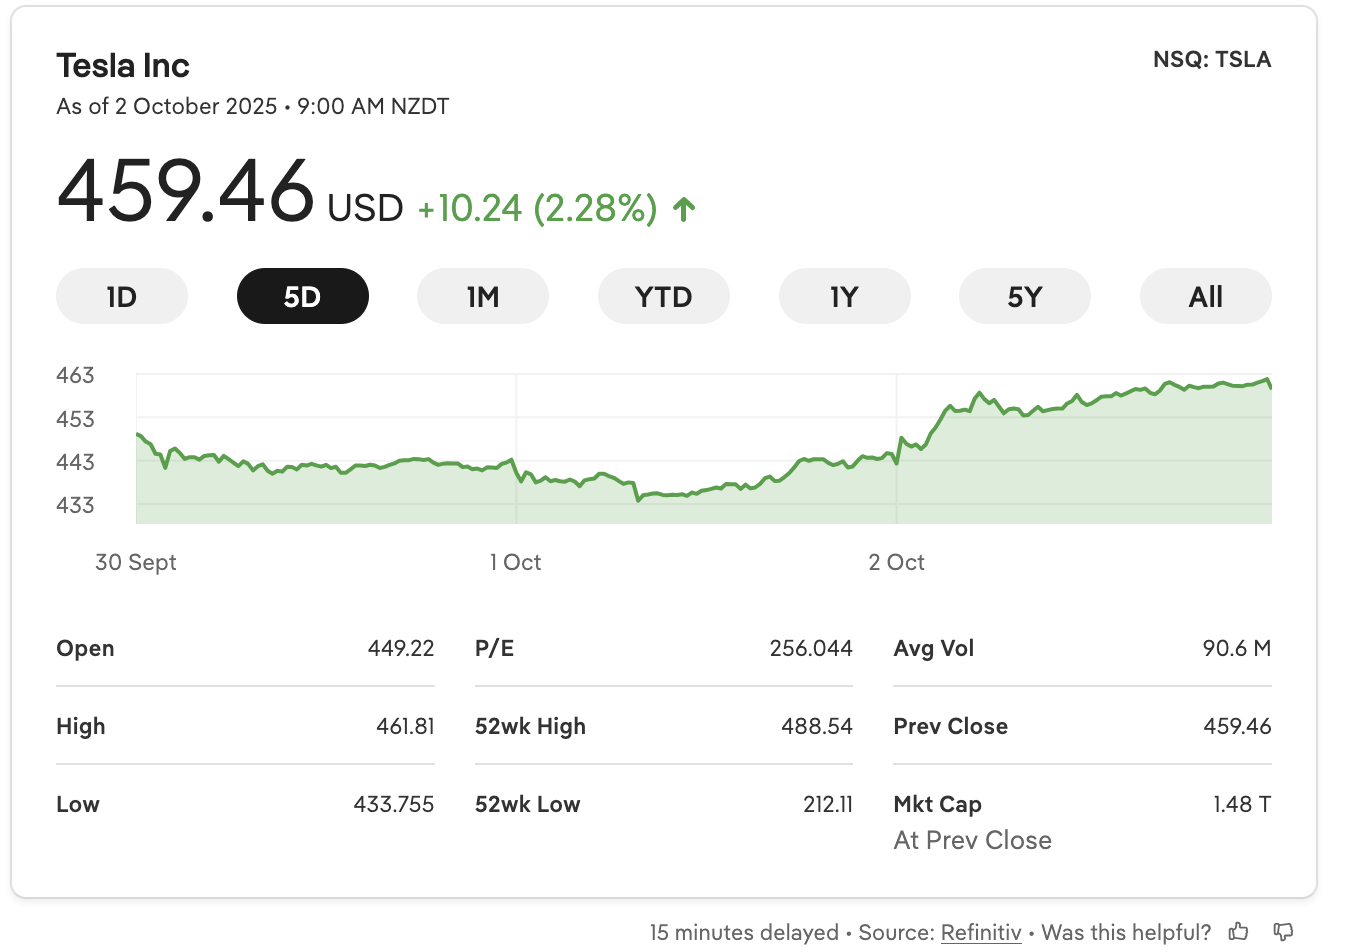Screen dimensions: 1360x952
Task: Click the thumbs down feedback icon
Action: (x=1283, y=932)
